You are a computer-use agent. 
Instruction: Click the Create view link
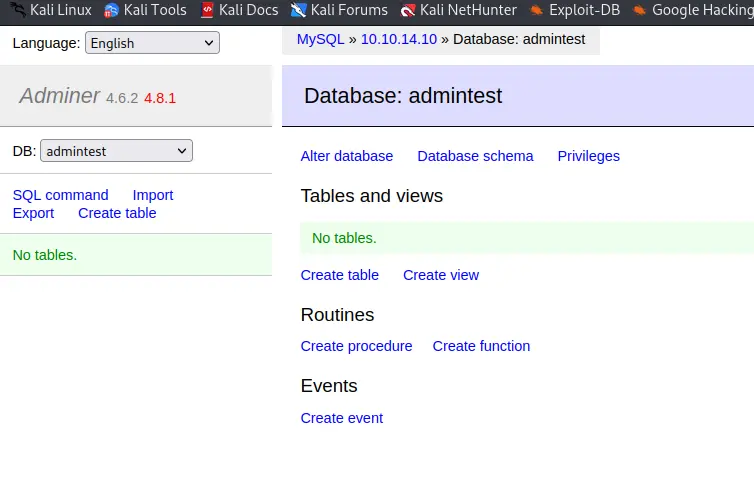pyautogui.click(x=441, y=275)
